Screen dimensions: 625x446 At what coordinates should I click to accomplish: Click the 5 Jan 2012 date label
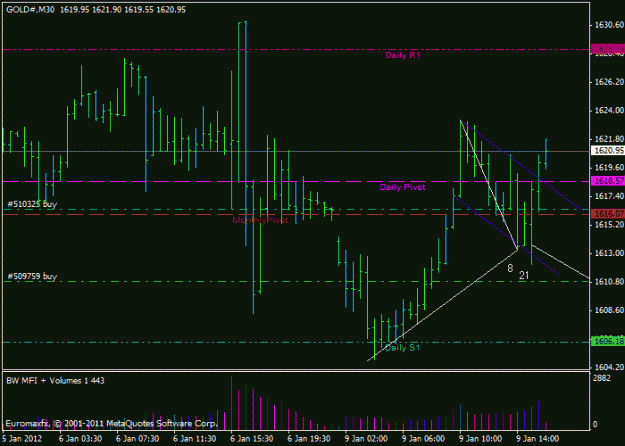[22, 439]
